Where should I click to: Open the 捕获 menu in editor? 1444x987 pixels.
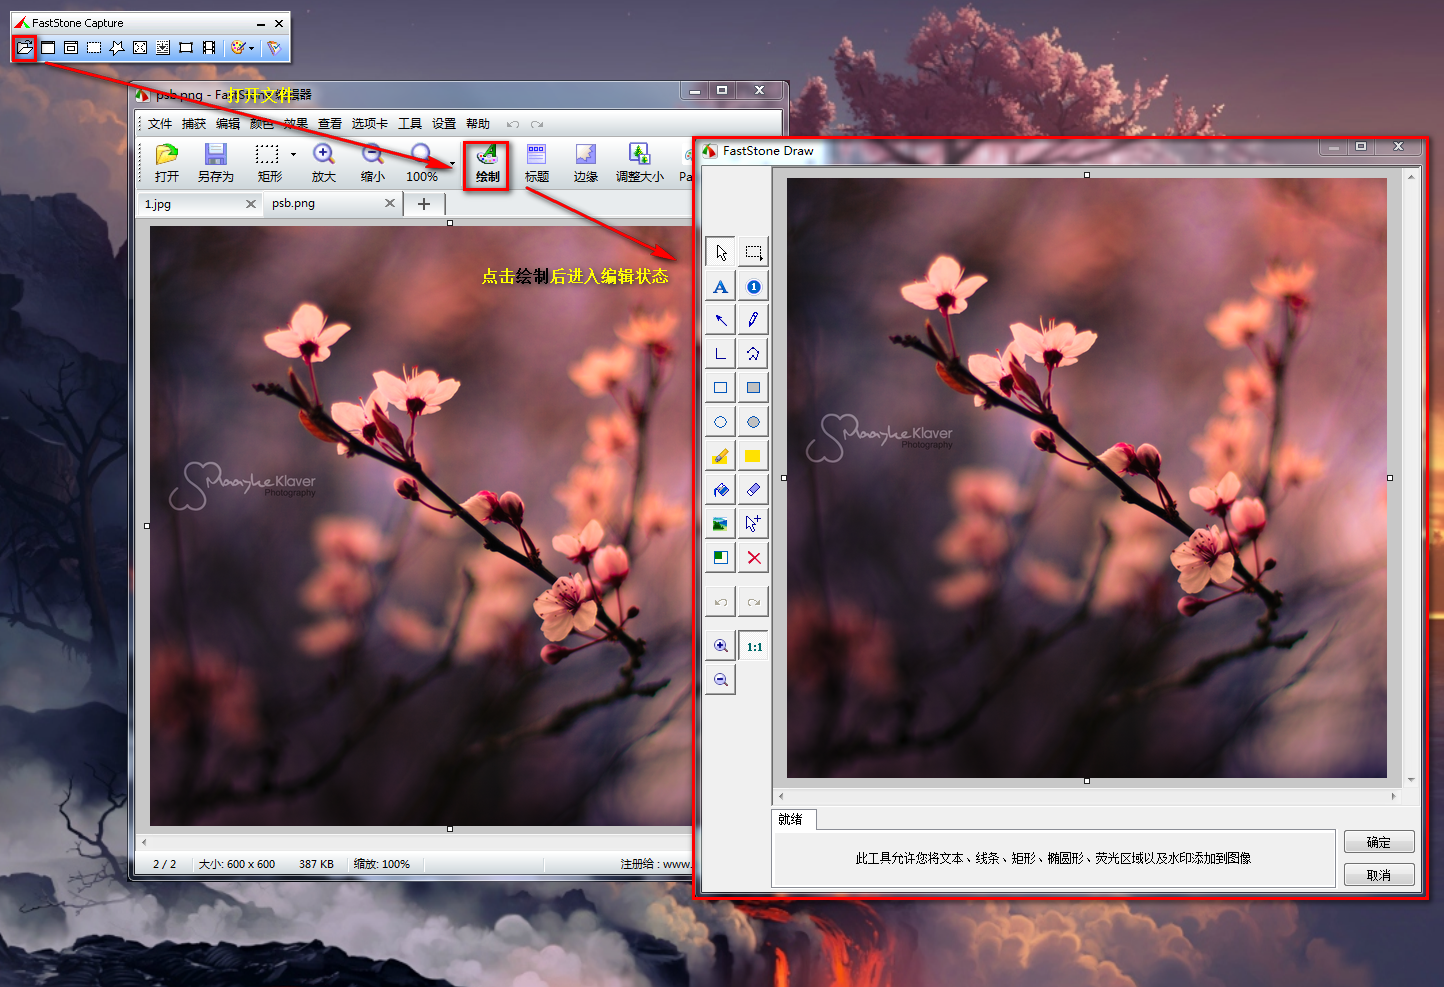[194, 124]
